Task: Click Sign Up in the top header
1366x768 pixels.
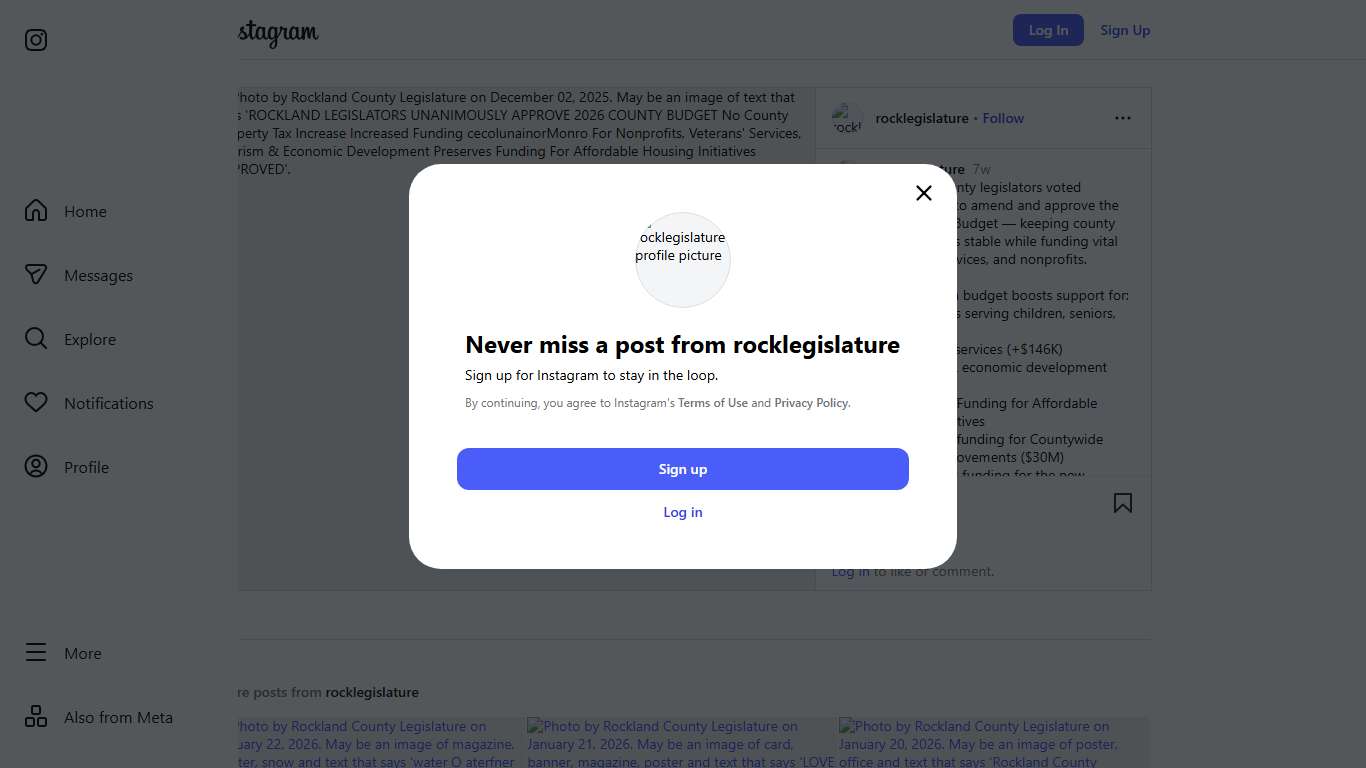Action: coord(1125,30)
